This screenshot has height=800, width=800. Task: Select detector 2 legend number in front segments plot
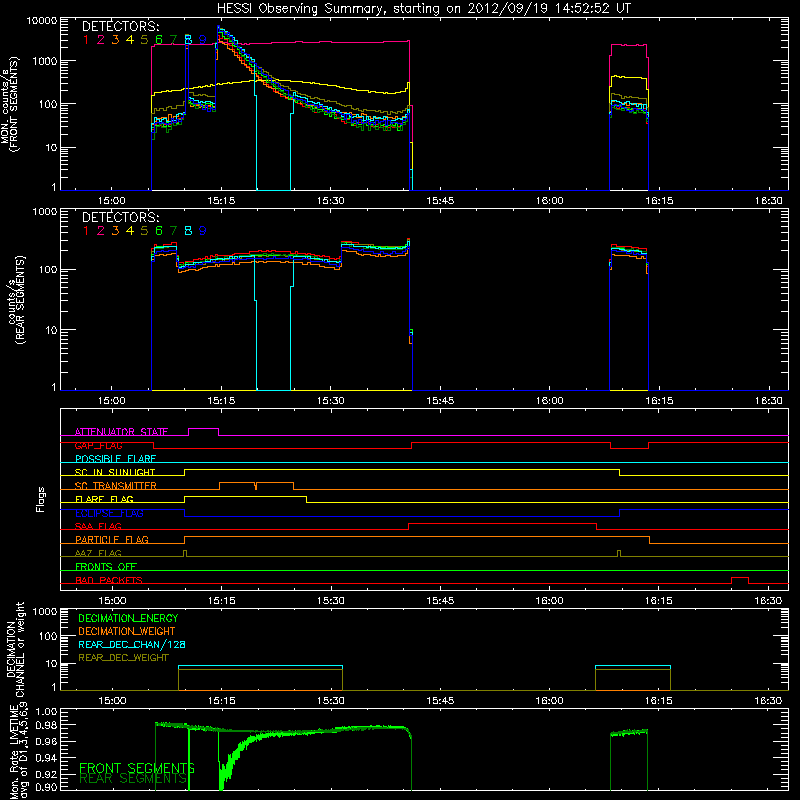coord(101,40)
